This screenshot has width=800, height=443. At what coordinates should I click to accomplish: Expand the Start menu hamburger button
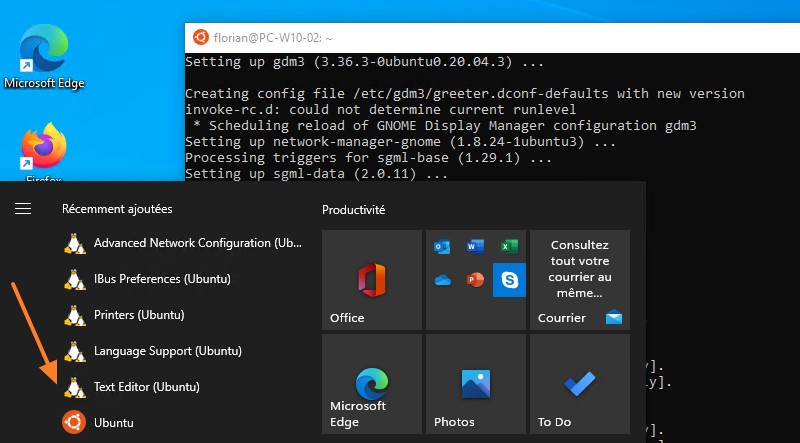coord(23,209)
